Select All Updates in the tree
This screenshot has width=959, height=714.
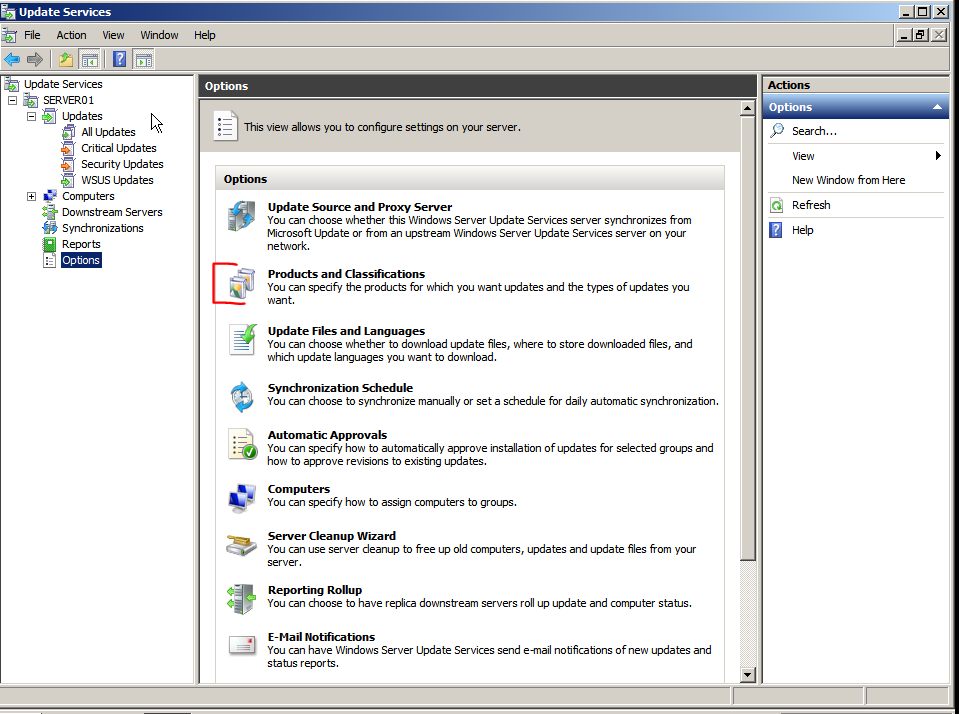[108, 132]
